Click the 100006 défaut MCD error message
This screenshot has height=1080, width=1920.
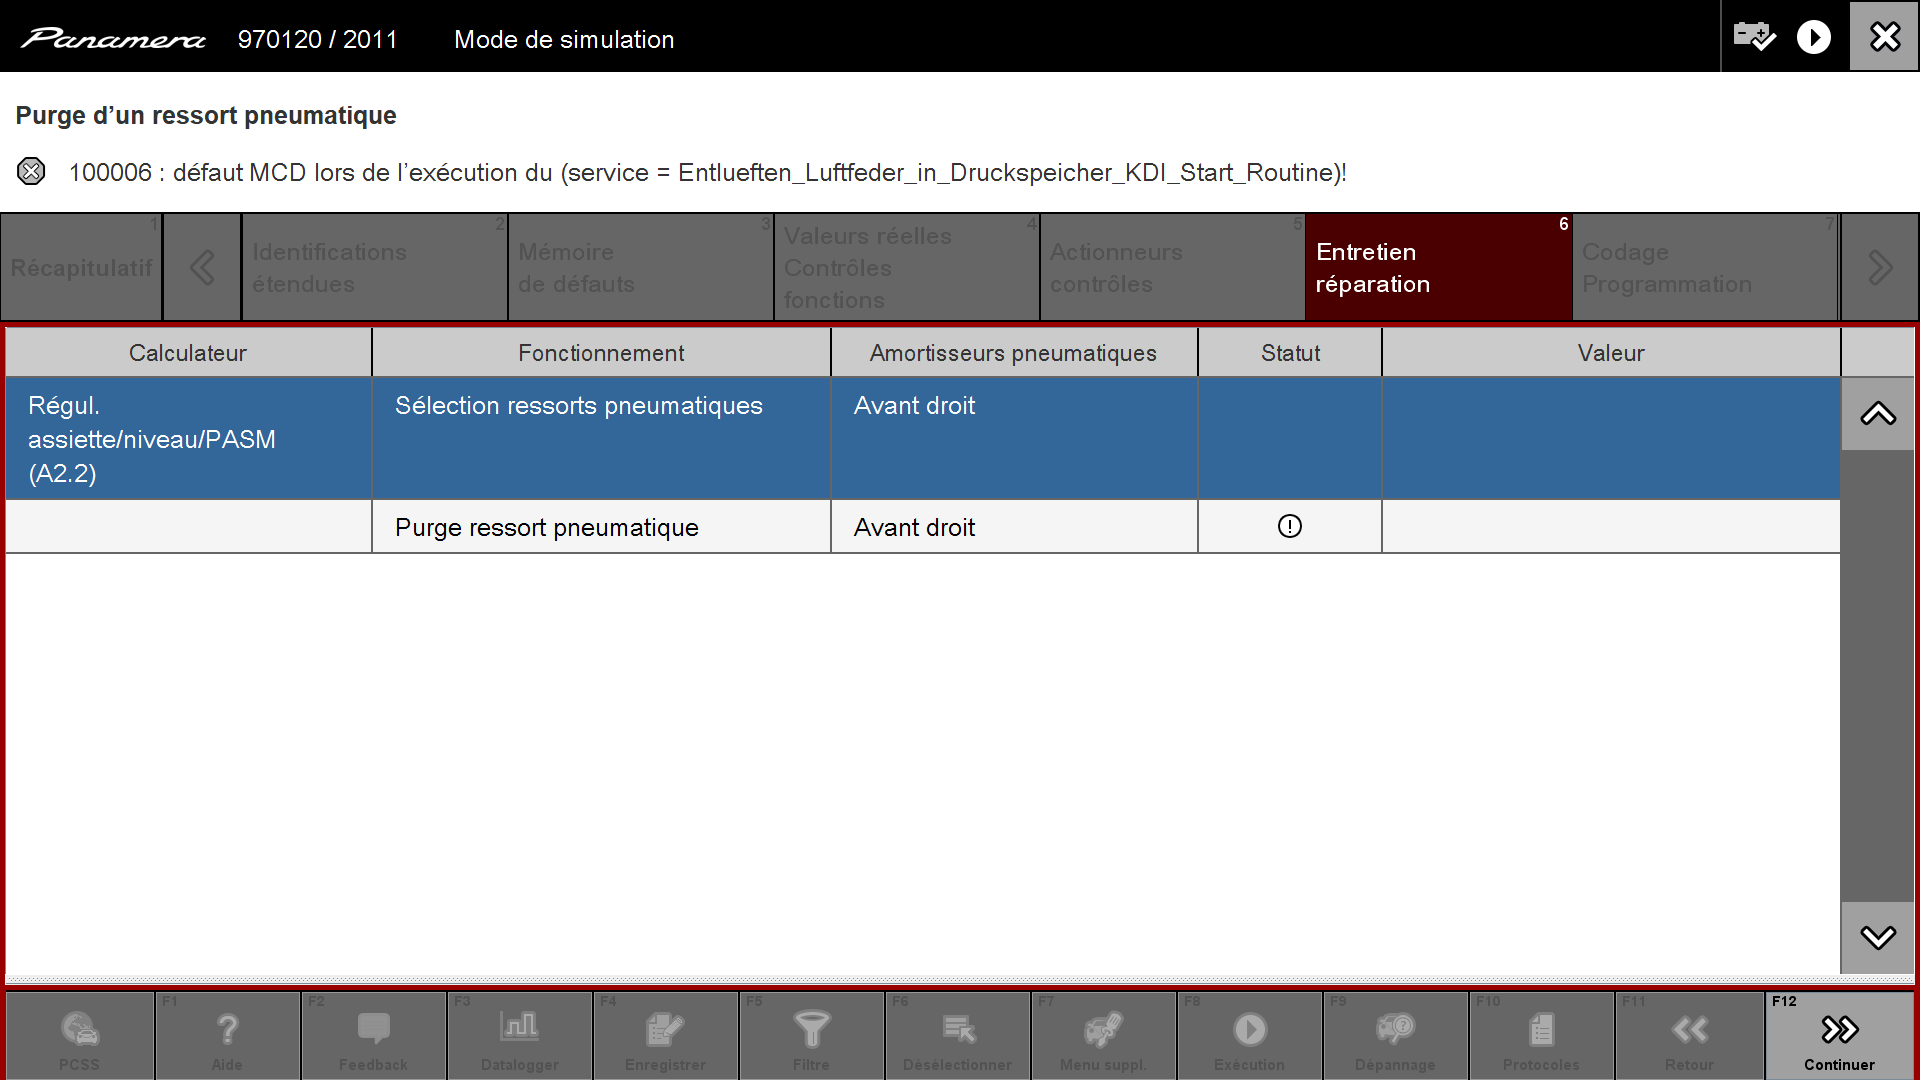pos(708,172)
